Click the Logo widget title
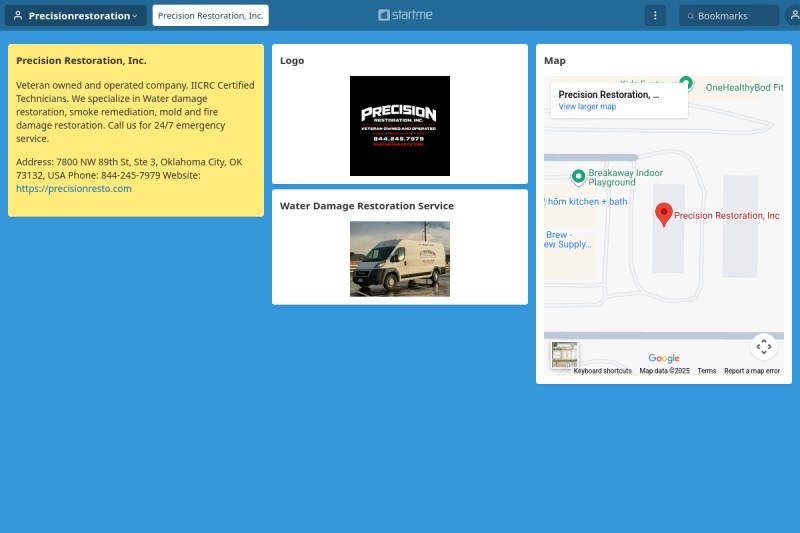The width and height of the screenshot is (800, 533). coord(292,61)
